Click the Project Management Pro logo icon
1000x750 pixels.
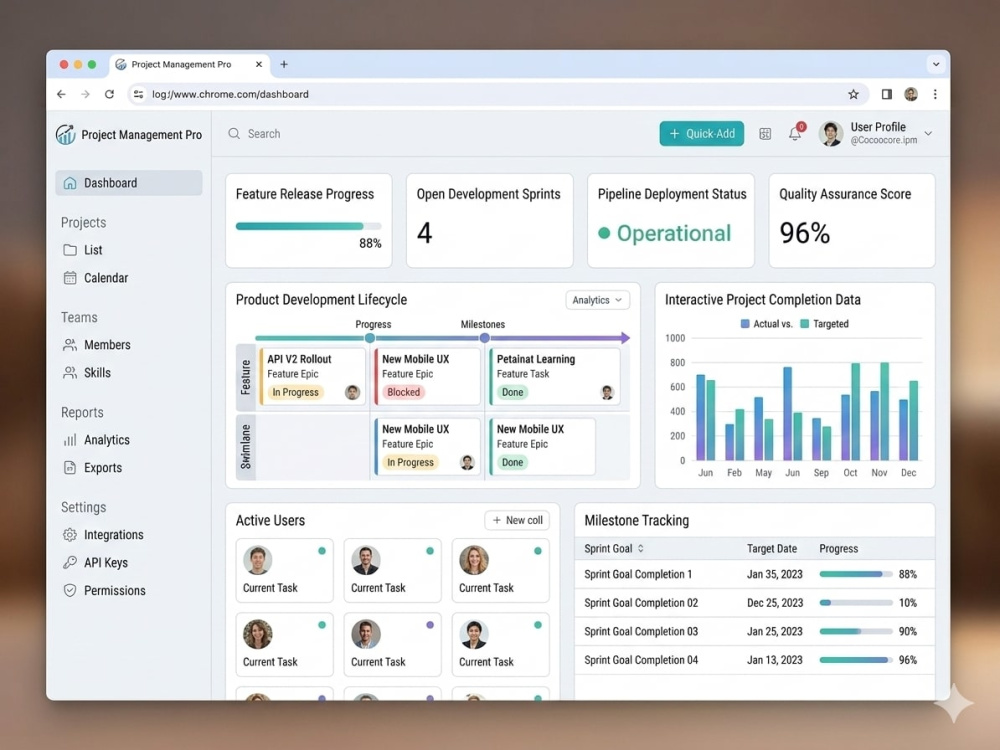(x=66, y=135)
